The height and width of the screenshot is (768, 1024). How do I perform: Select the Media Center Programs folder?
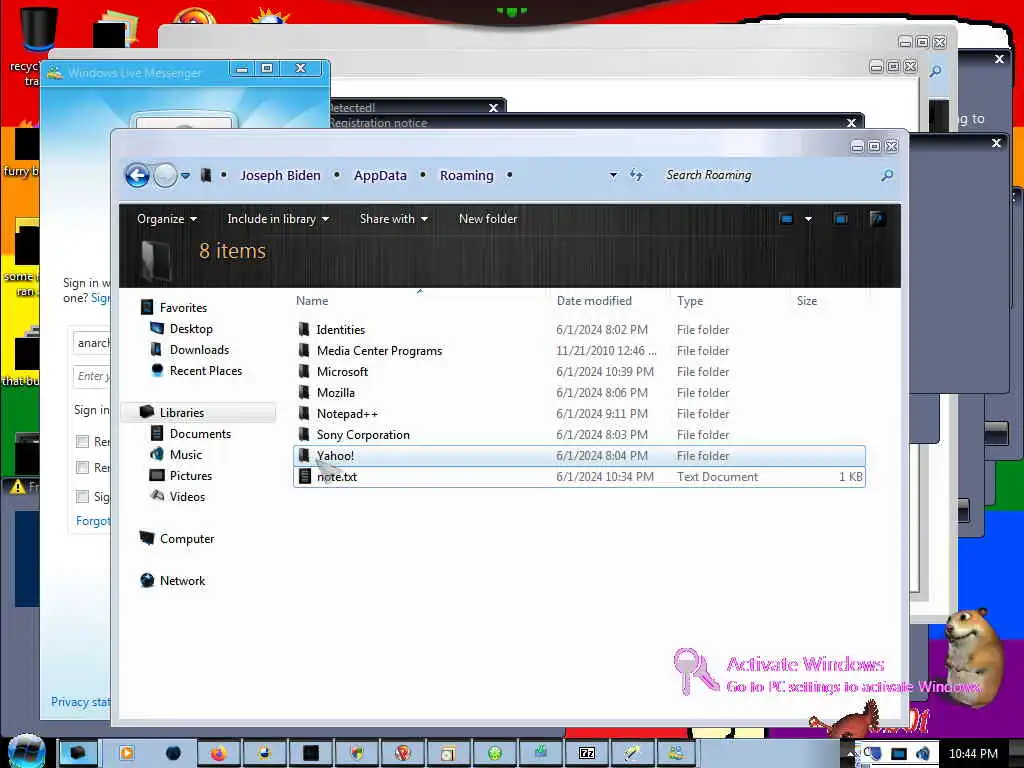click(x=579, y=351)
